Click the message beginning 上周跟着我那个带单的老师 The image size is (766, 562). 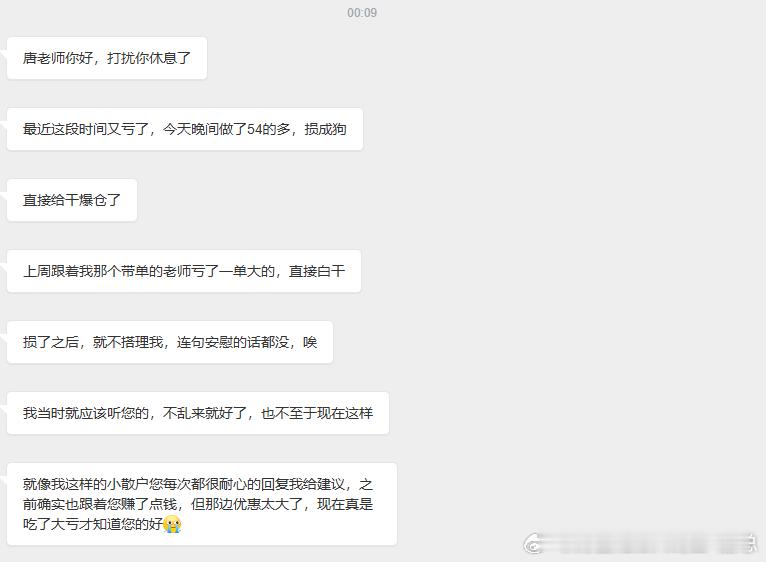click(x=184, y=271)
